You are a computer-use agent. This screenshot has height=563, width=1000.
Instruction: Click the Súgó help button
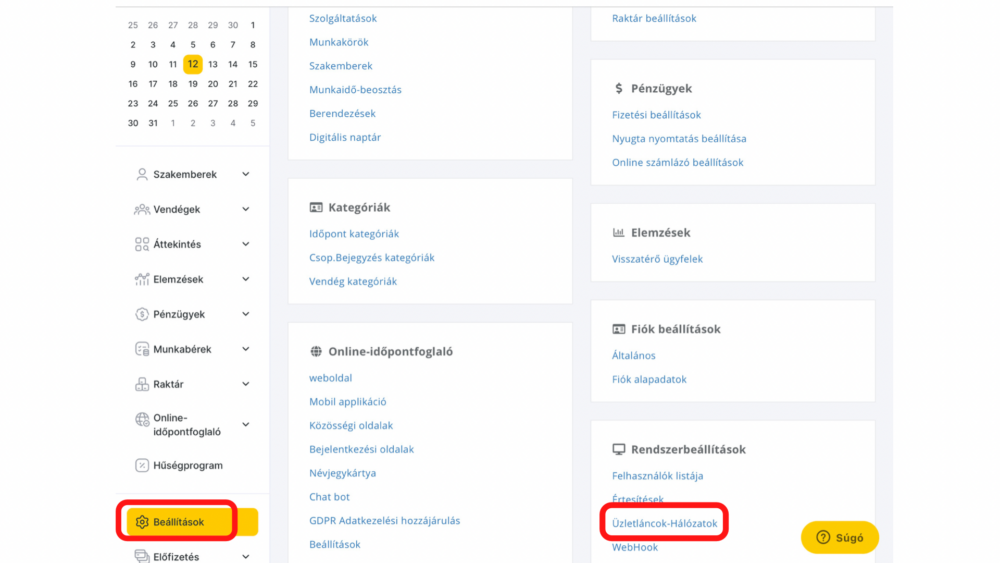tap(839, 537)
